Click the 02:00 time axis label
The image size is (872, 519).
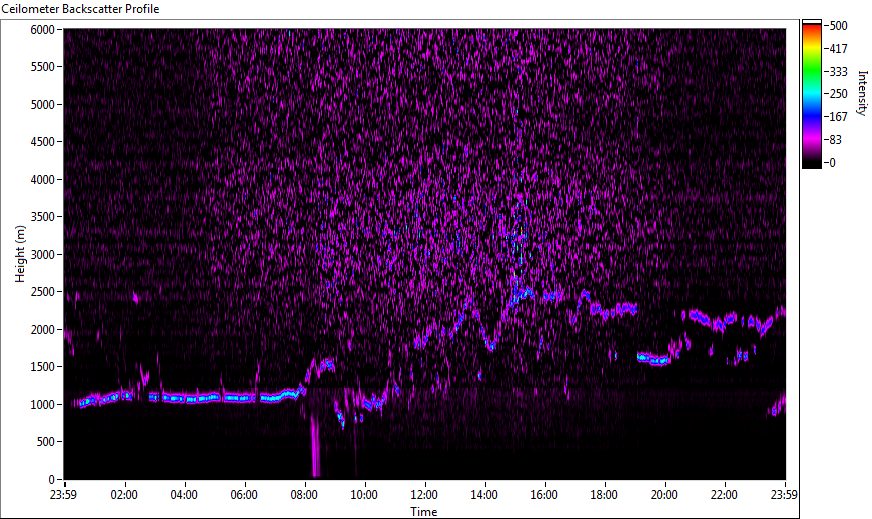(x=123, y=495)
